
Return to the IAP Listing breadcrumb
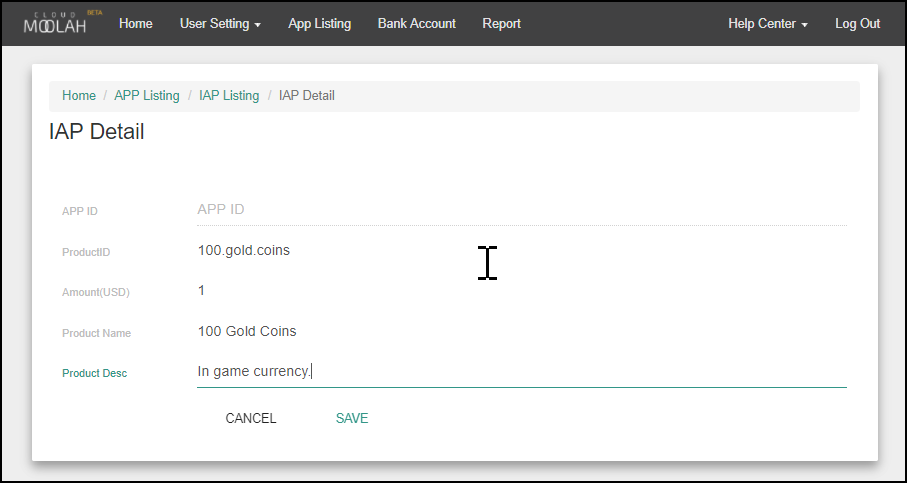pos(229,96)
